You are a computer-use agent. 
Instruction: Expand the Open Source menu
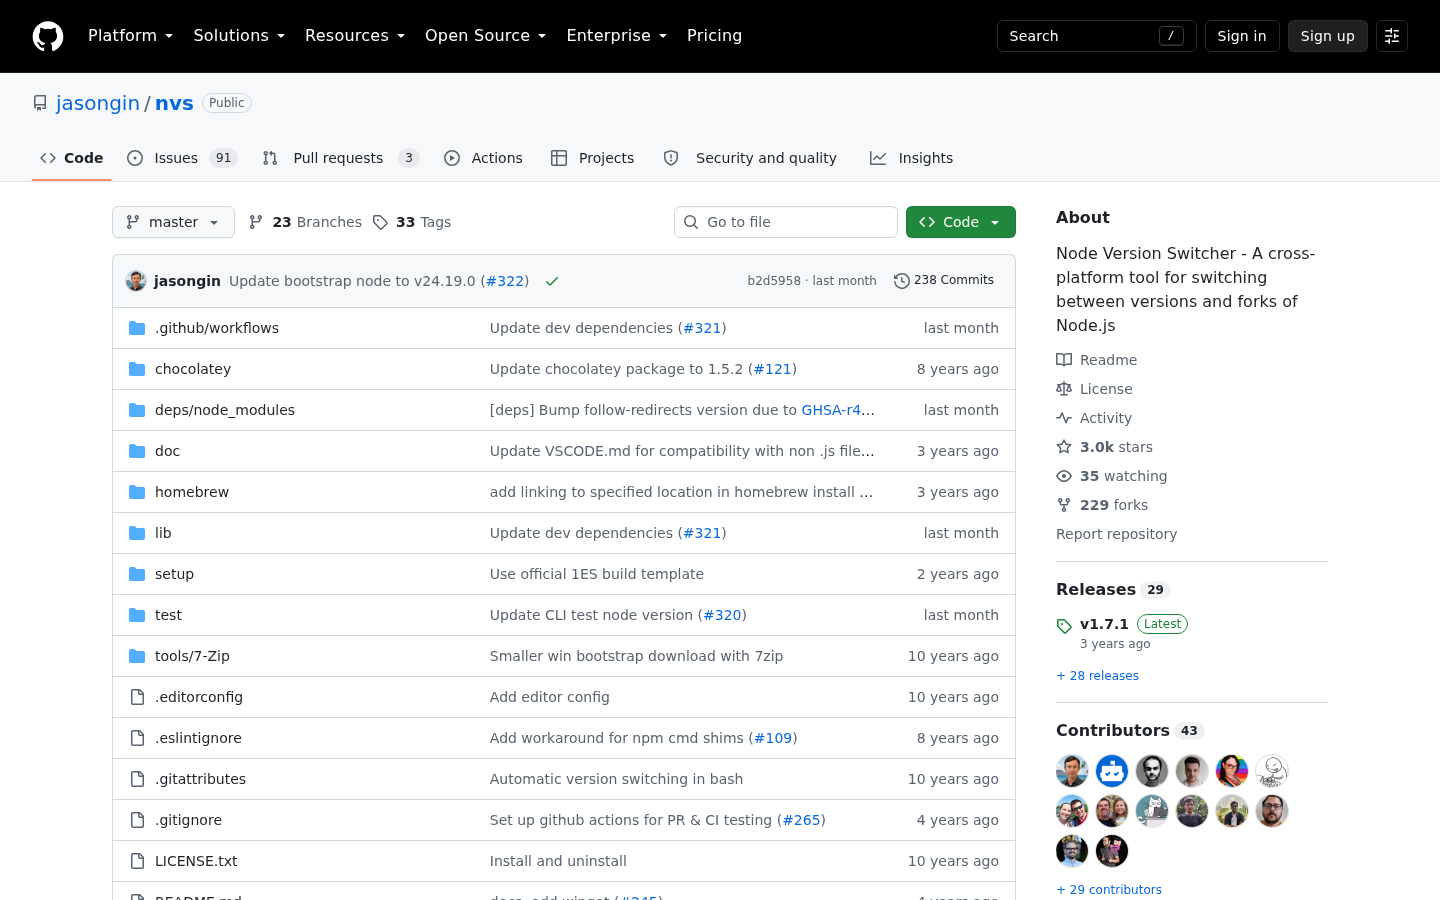click(x=485, y=36)
